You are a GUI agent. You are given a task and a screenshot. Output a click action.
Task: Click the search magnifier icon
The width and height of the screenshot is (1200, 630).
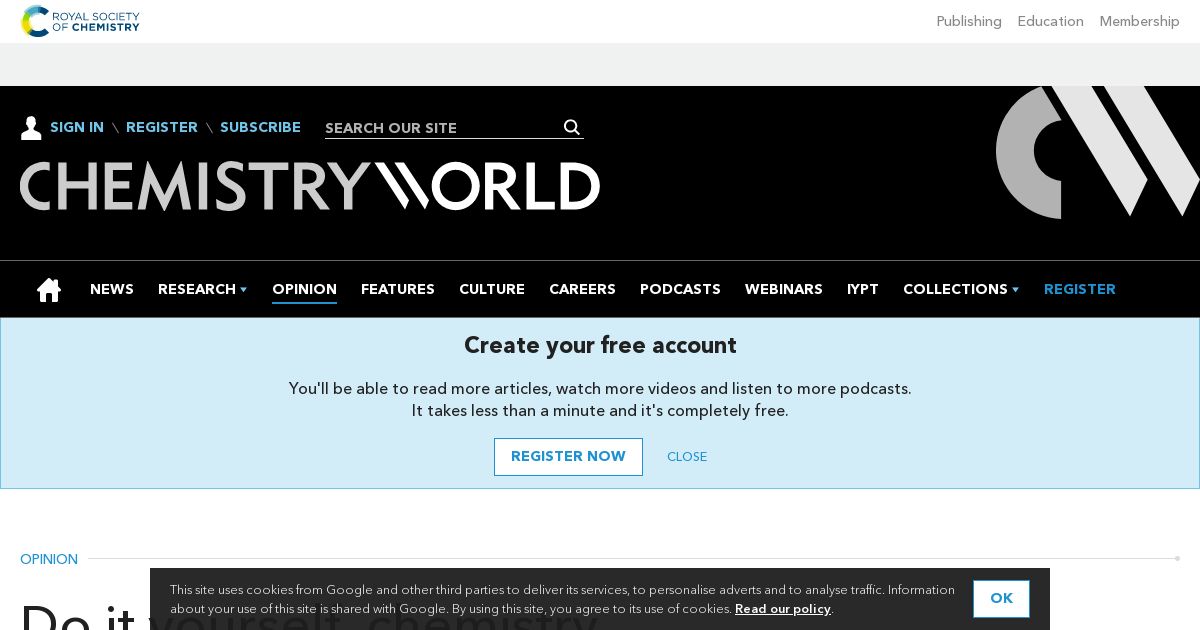(572, 127)
